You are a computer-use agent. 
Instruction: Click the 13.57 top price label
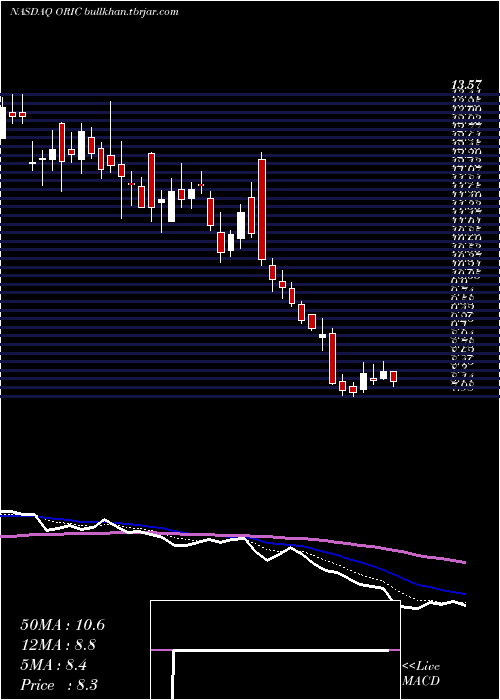(466, 84)
